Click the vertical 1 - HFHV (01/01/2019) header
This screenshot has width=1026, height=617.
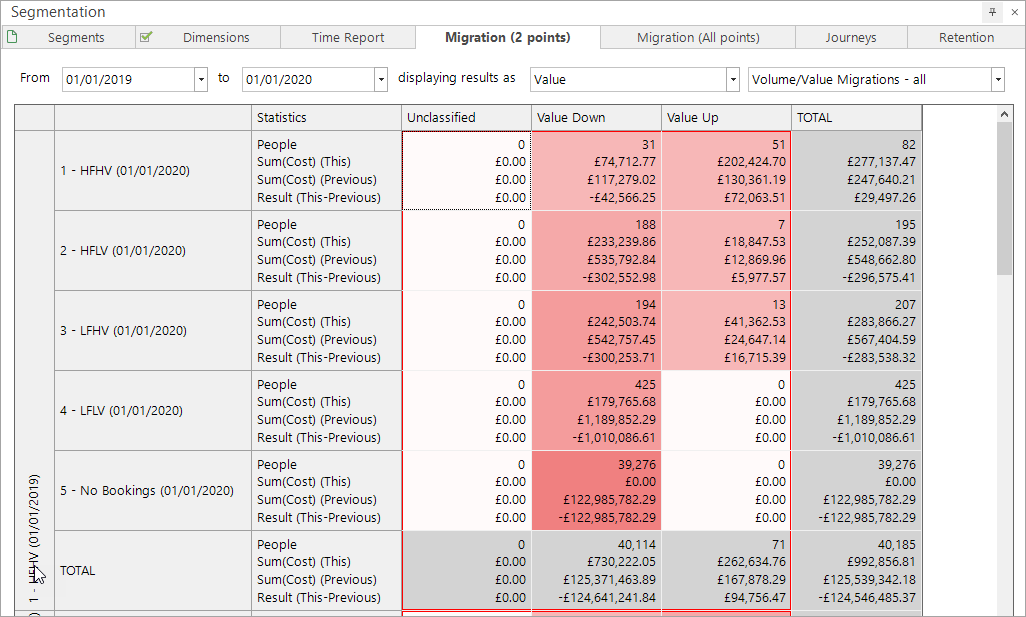click(34, 370)
